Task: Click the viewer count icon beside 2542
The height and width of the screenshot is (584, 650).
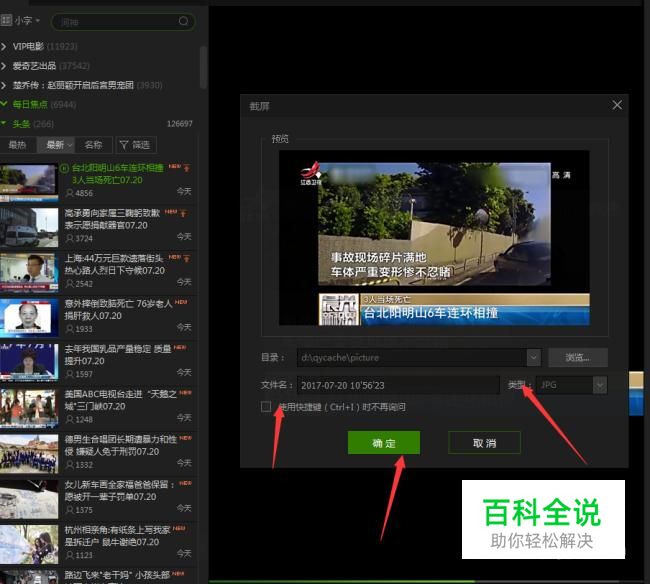Action: (x=70, y=284)
